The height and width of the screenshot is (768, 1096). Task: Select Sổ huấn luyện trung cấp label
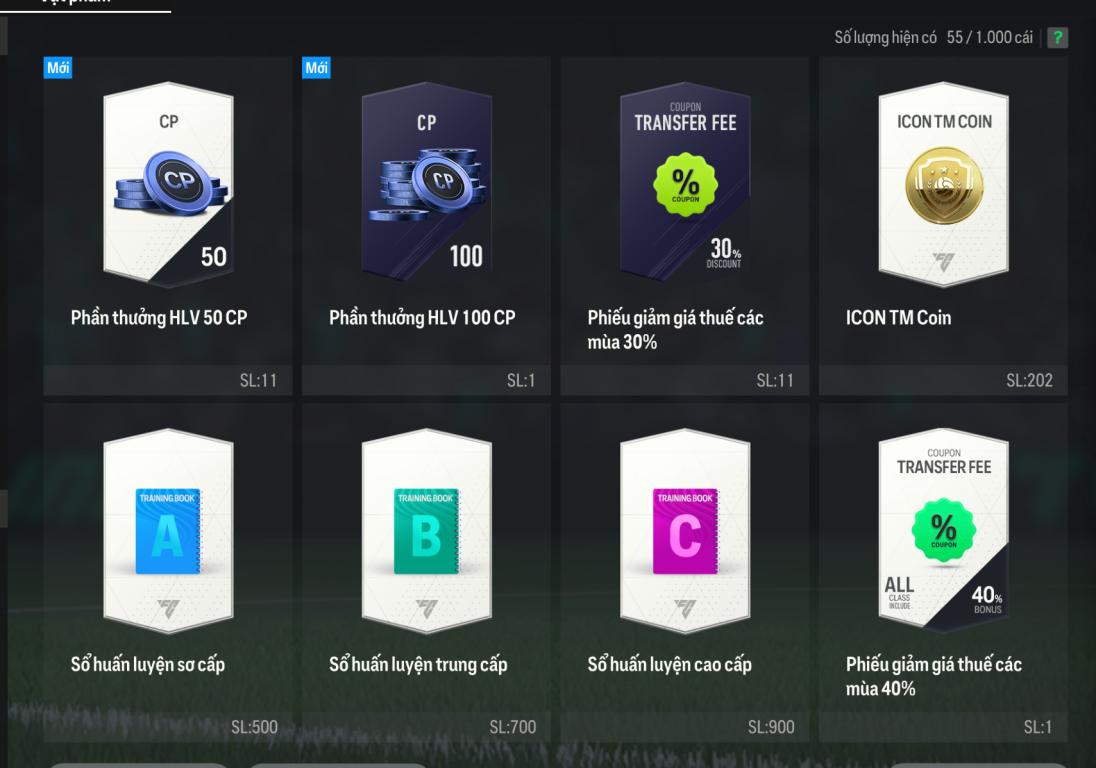418,665
